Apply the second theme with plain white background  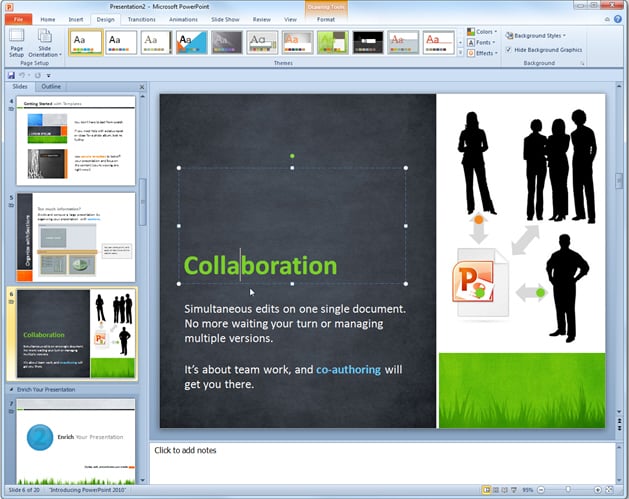pyautogui.click(x=121, y=43)
